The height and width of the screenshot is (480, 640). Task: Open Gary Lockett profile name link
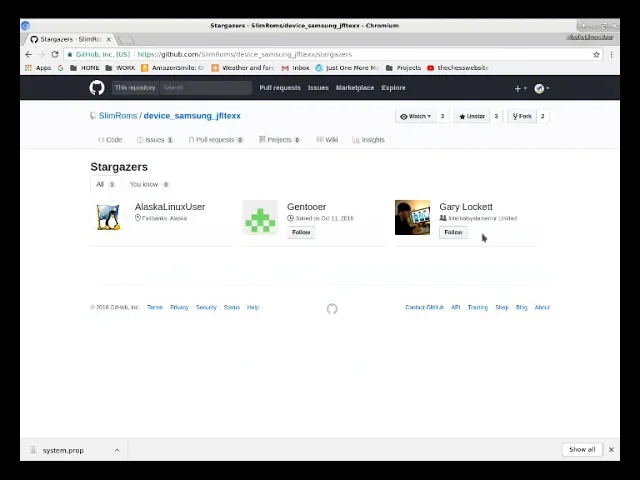[x=466, y=207]
